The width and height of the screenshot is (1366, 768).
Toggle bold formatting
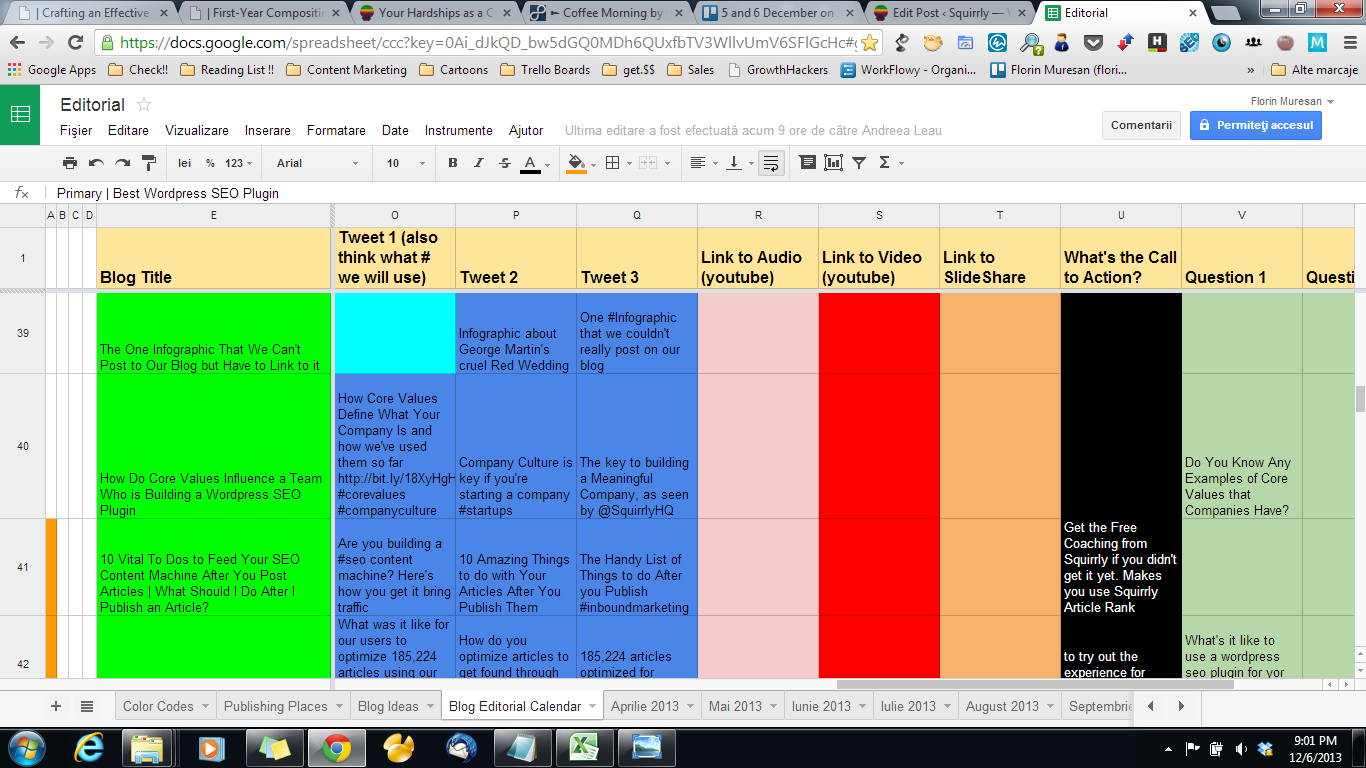point(453,163)
